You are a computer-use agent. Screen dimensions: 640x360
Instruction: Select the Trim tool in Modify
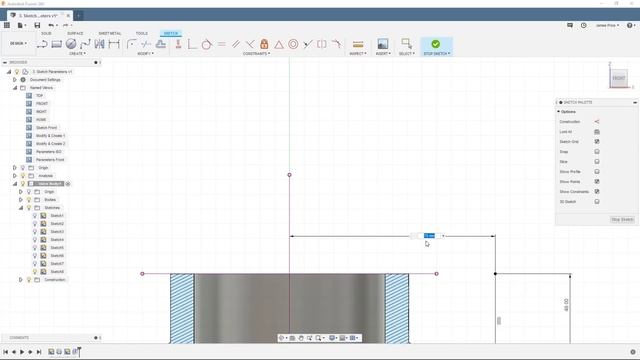tap(146, 44)
